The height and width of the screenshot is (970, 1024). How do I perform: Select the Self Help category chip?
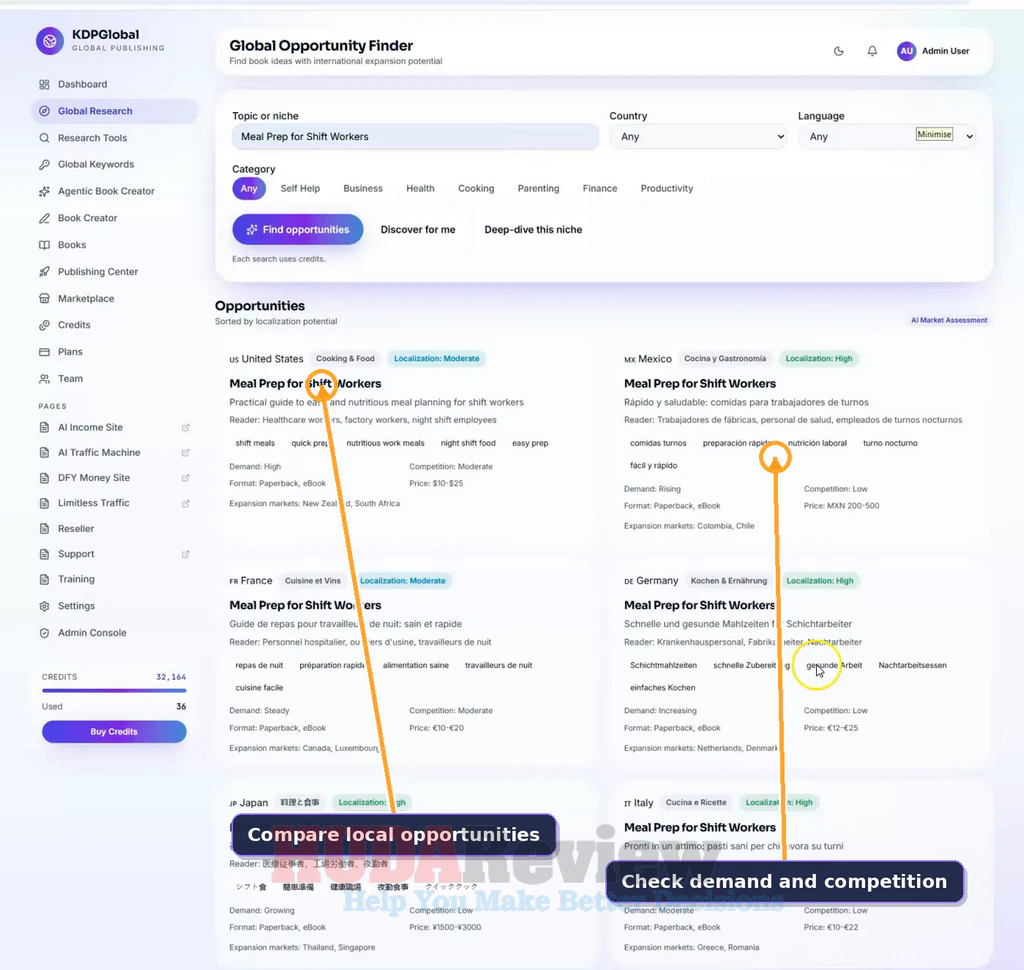click(x=300, y=189)
